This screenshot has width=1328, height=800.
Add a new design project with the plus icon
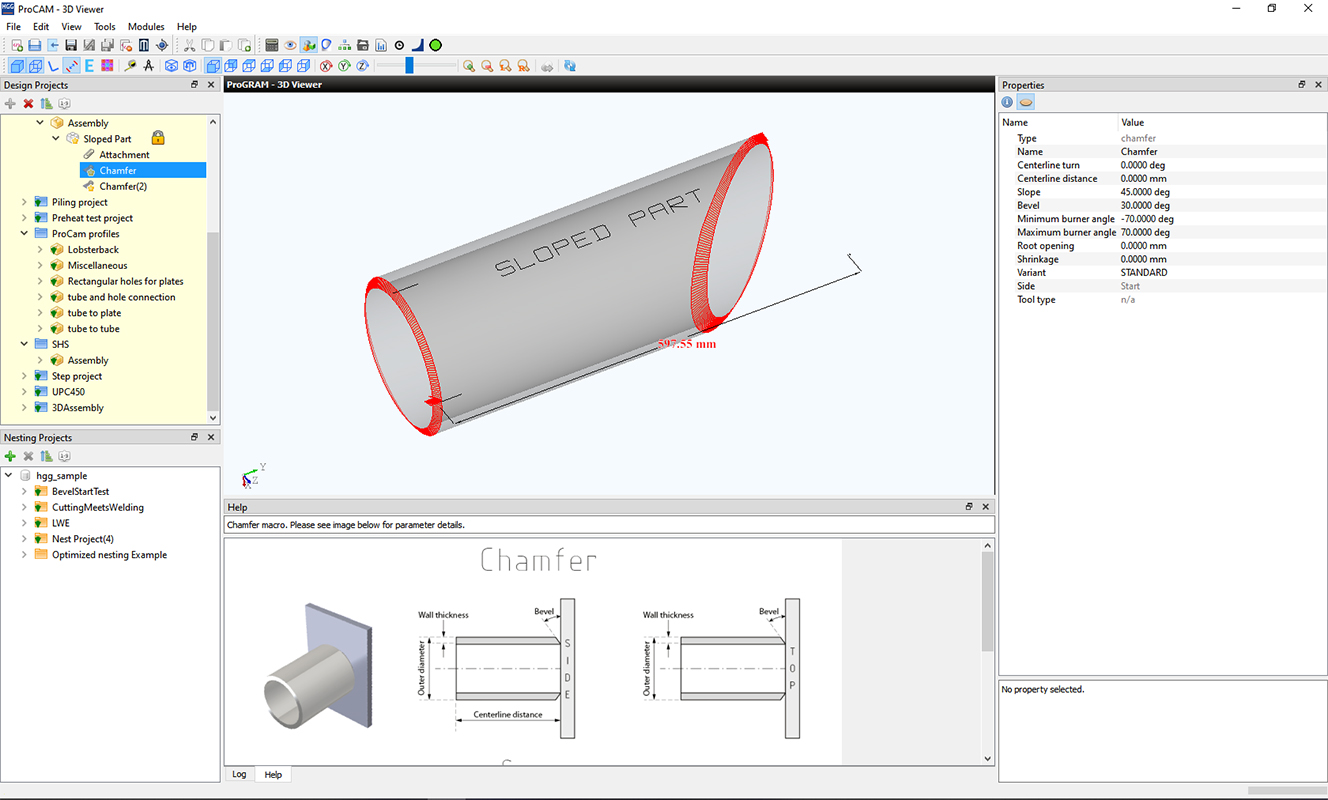pyautogui.click(x=11, y=103)
